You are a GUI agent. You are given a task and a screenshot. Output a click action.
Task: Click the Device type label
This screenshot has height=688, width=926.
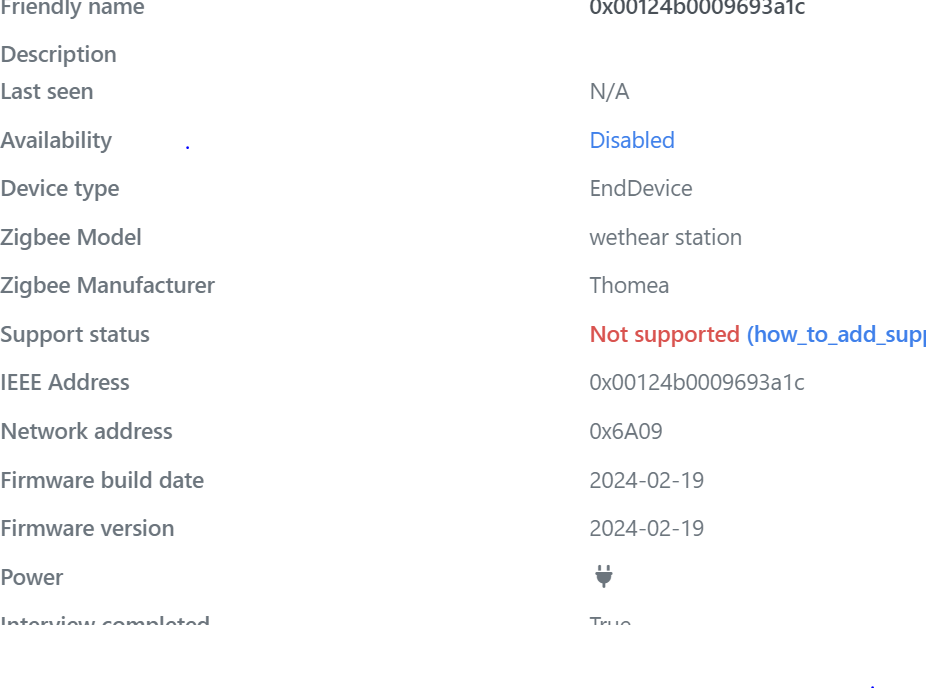point(60,188)
